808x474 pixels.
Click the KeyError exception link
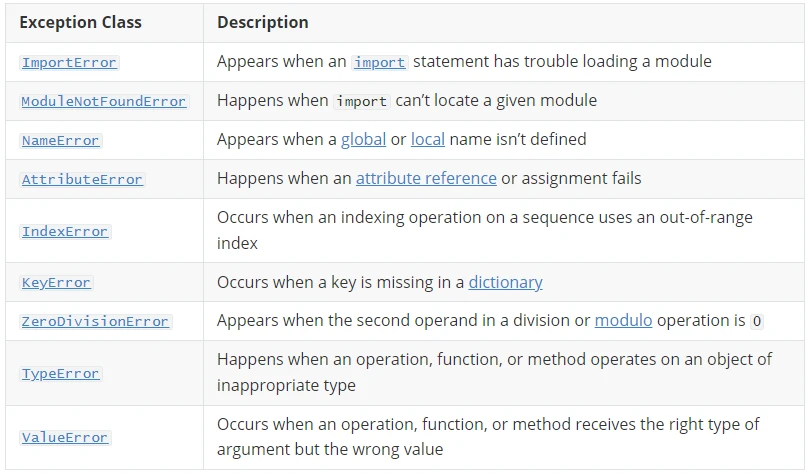[x=56, y=282]
